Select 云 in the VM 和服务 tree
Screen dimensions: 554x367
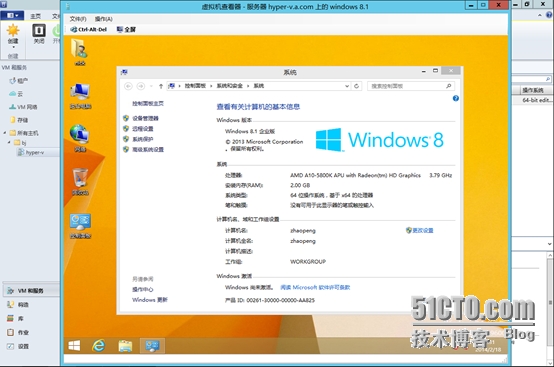[16, 94]
